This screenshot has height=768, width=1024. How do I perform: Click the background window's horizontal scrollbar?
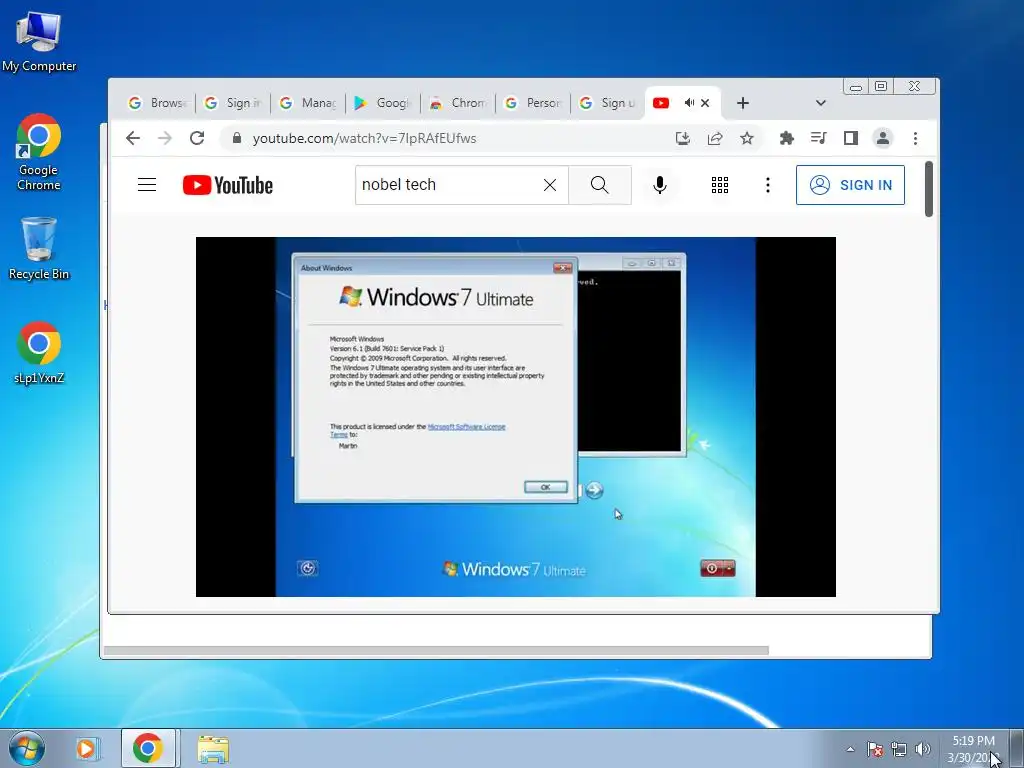click(x=436, y=650)
